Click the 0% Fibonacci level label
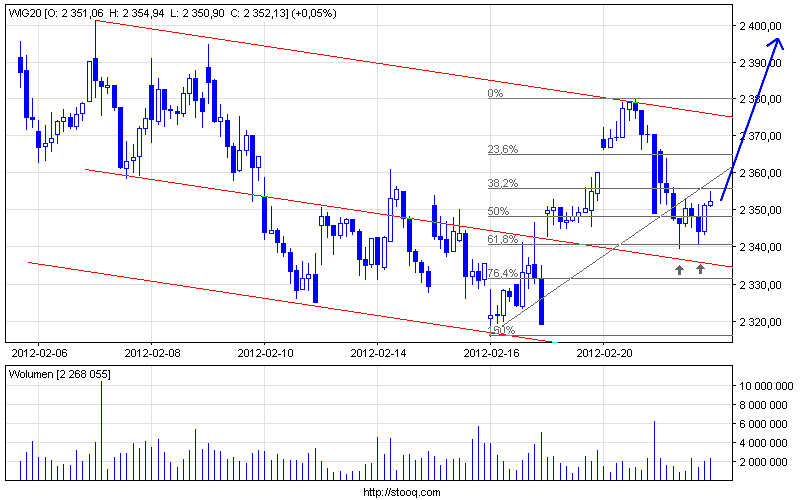 point(495,93)
